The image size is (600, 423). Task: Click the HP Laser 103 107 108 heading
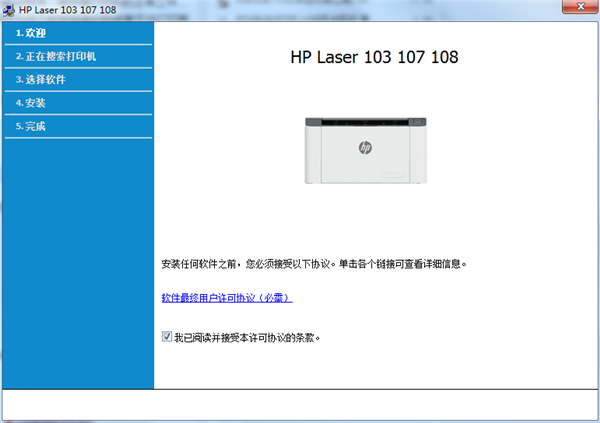pos(374,57)
